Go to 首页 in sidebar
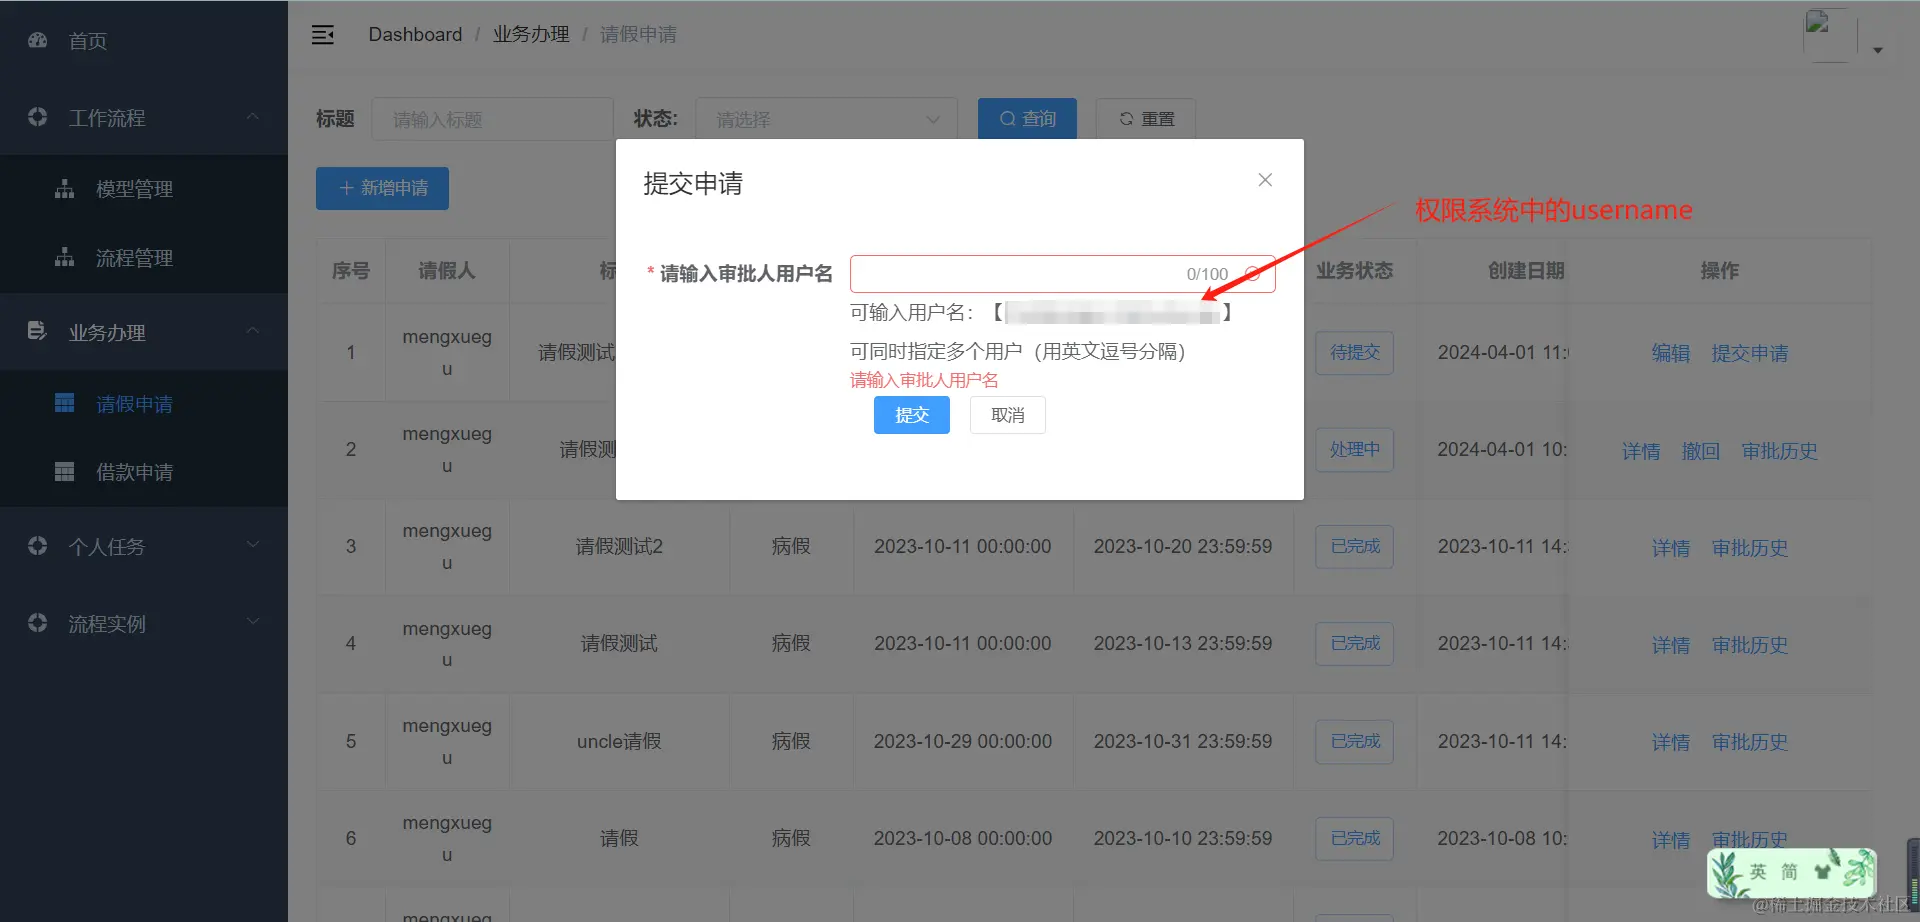The height and width of the screenshot is (922, 1920). [x=88, y=41]
